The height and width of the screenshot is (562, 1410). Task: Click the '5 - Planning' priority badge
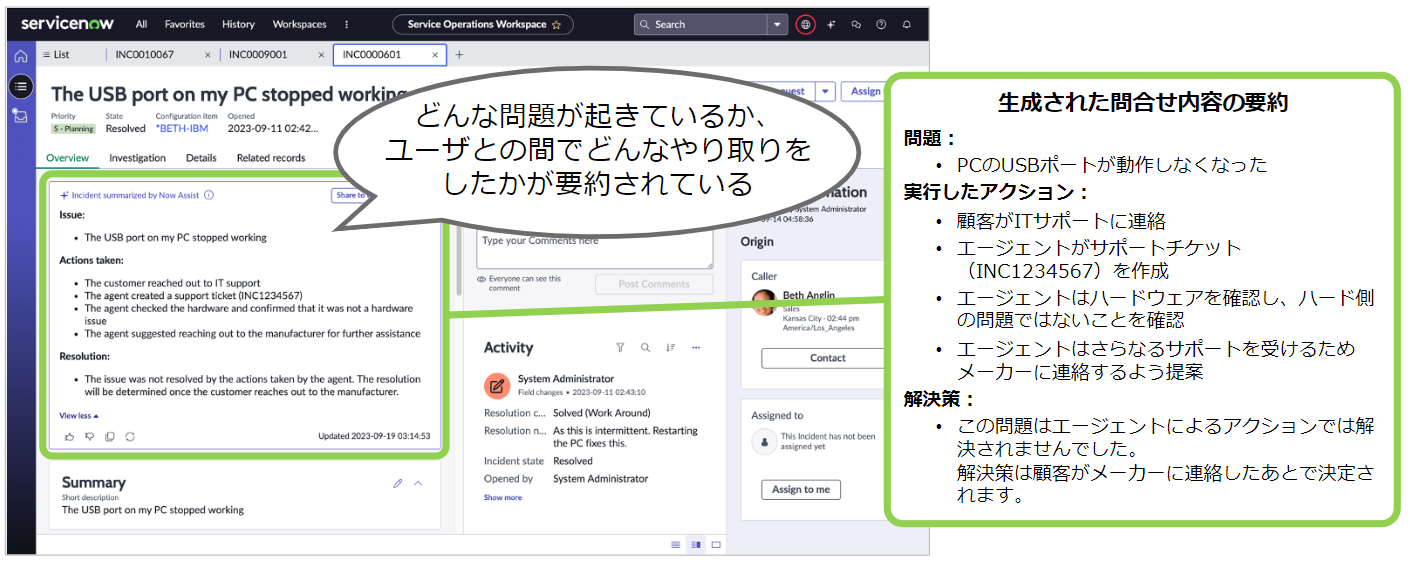[x=73, y=128]
